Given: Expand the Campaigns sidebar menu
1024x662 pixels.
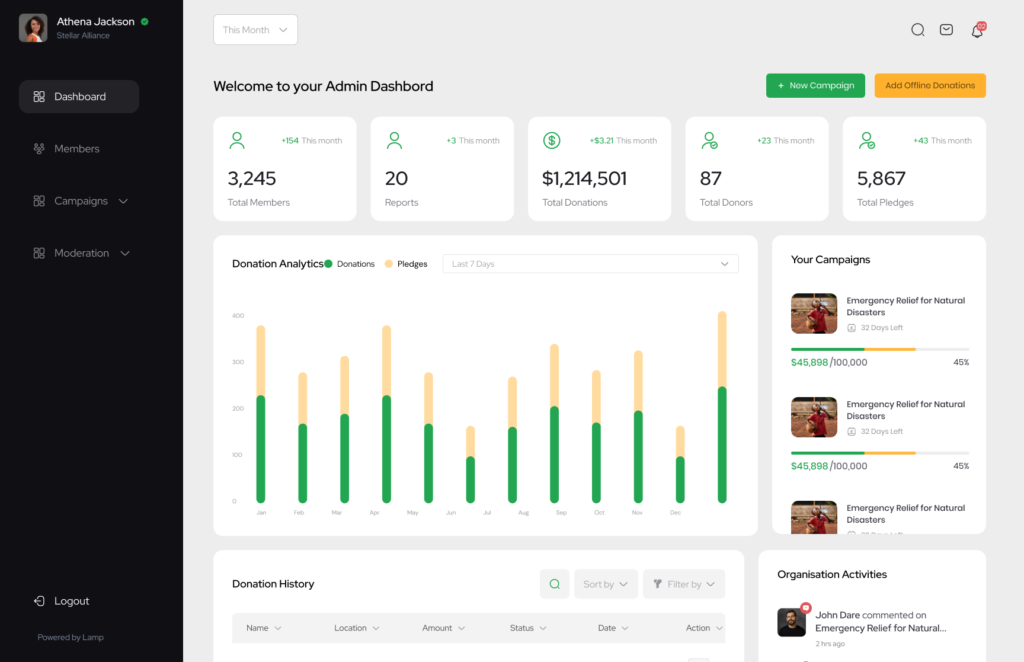Looking at the screenshot, I should [x=81, y=201].
